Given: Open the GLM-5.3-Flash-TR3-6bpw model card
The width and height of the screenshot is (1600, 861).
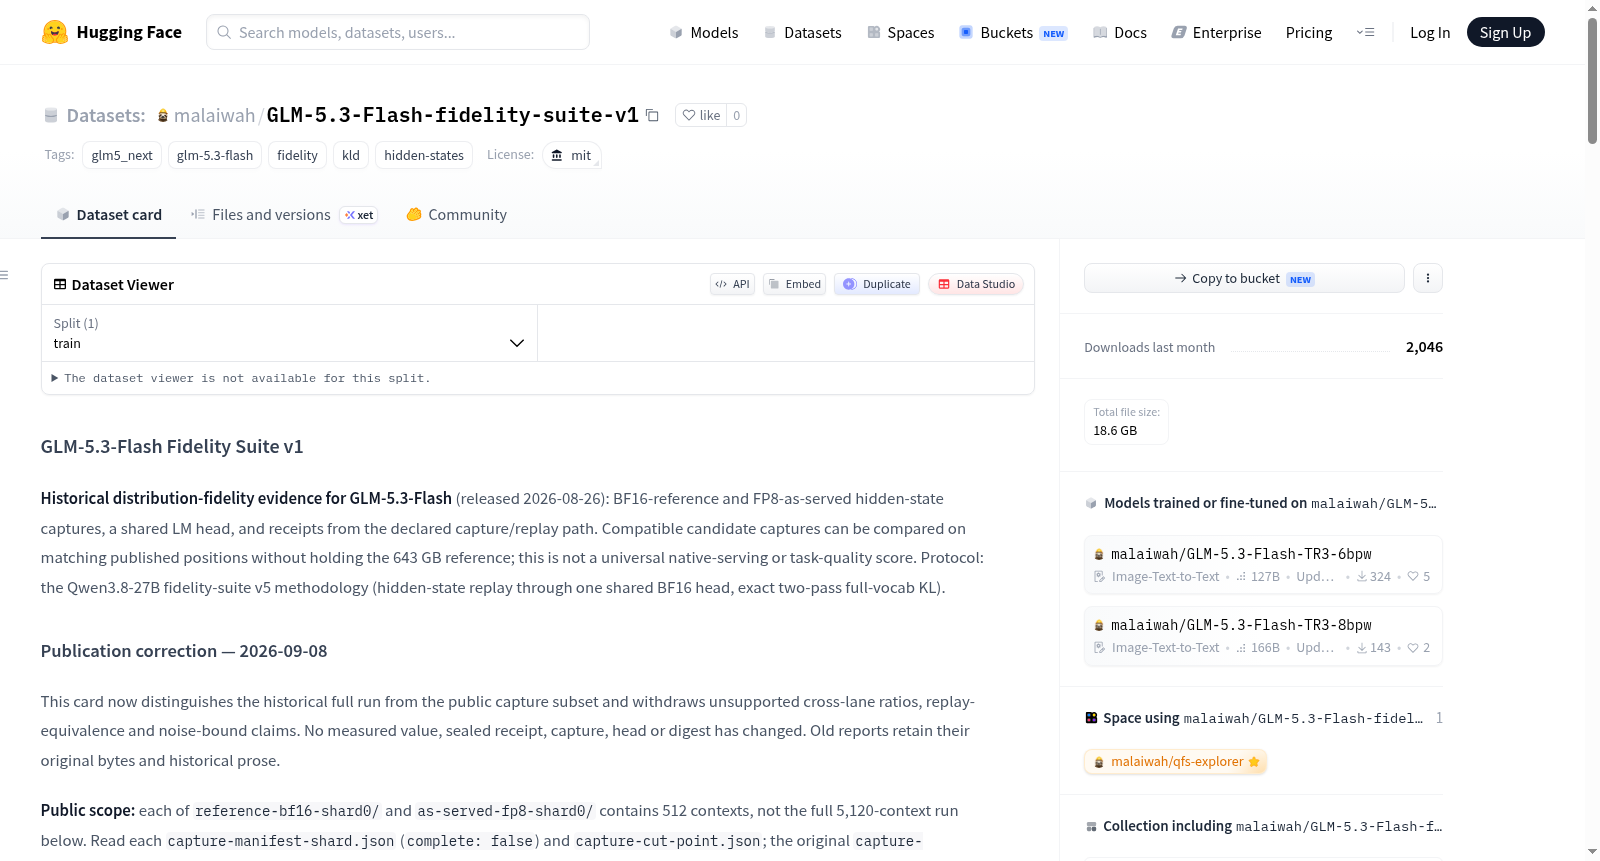Looking at the screenshot, I should [x=1263, y=565].
